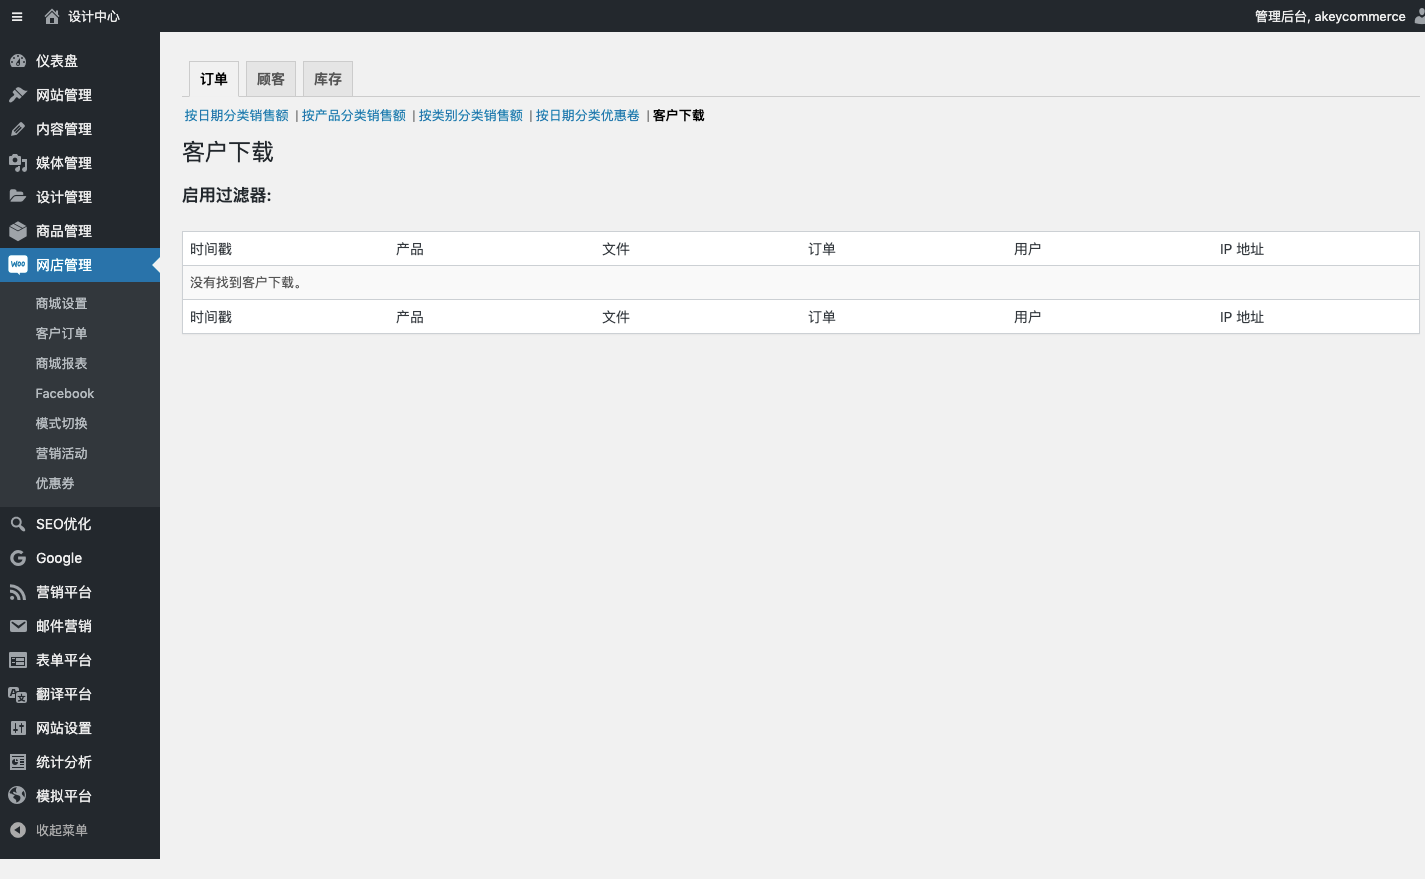Image resolution: width=1425 pixels, height=879 pixels.
Task: Open 按日期分类销售额 report link
Action: (x=237, y=116)
